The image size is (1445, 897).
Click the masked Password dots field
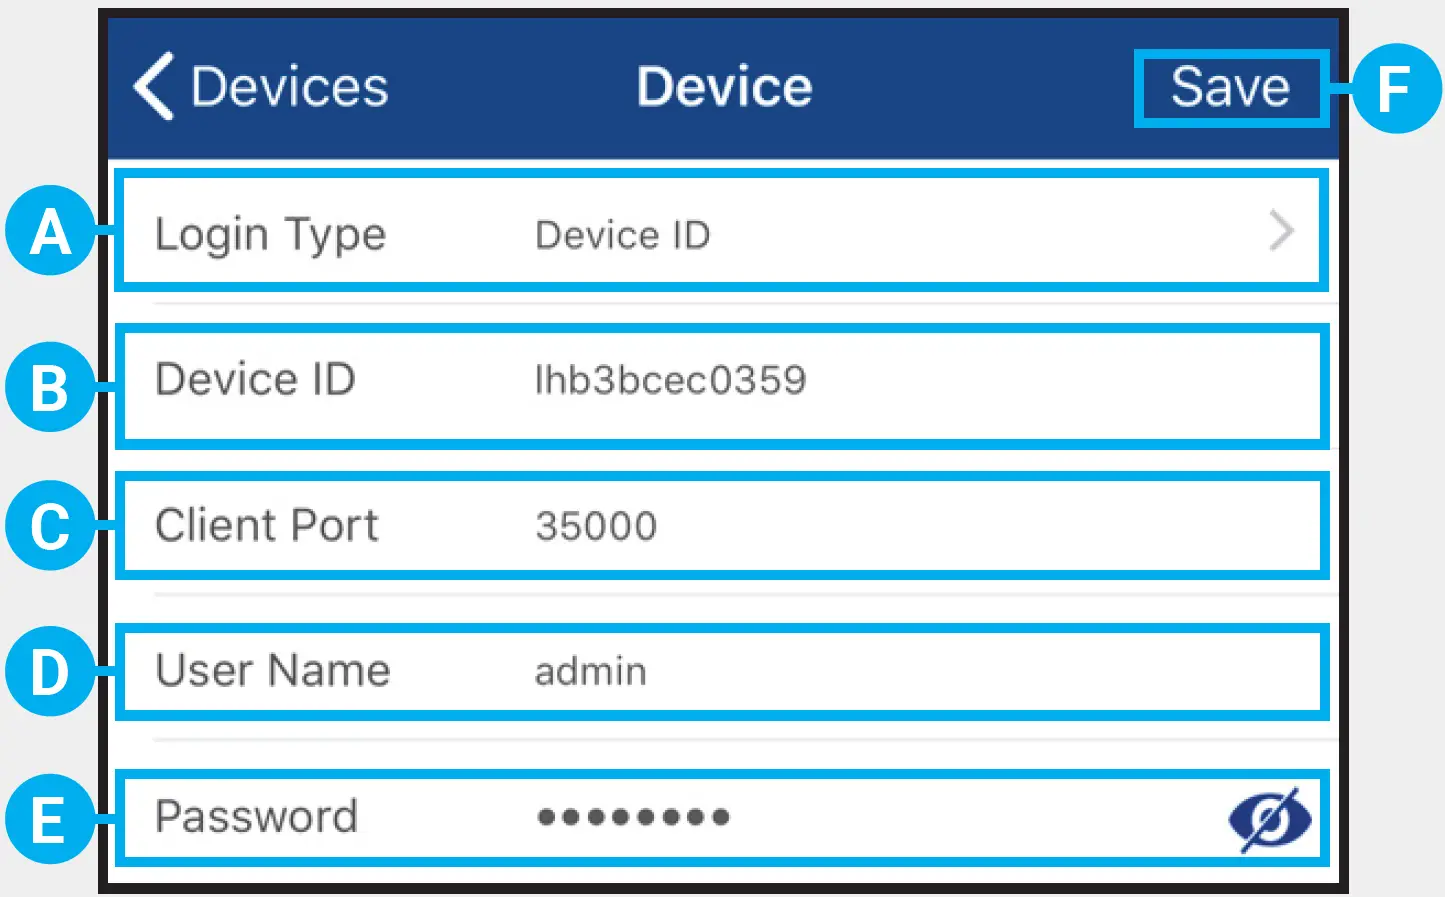click(x=633, y=817)
